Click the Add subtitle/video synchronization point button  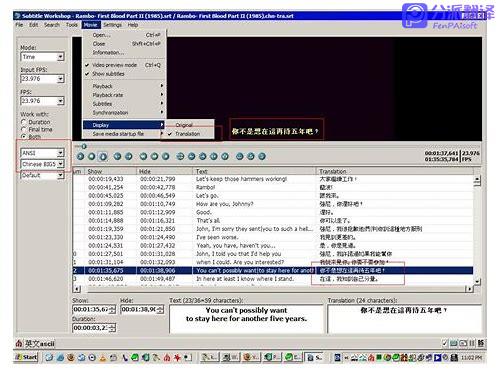click(x=262, y=156)
